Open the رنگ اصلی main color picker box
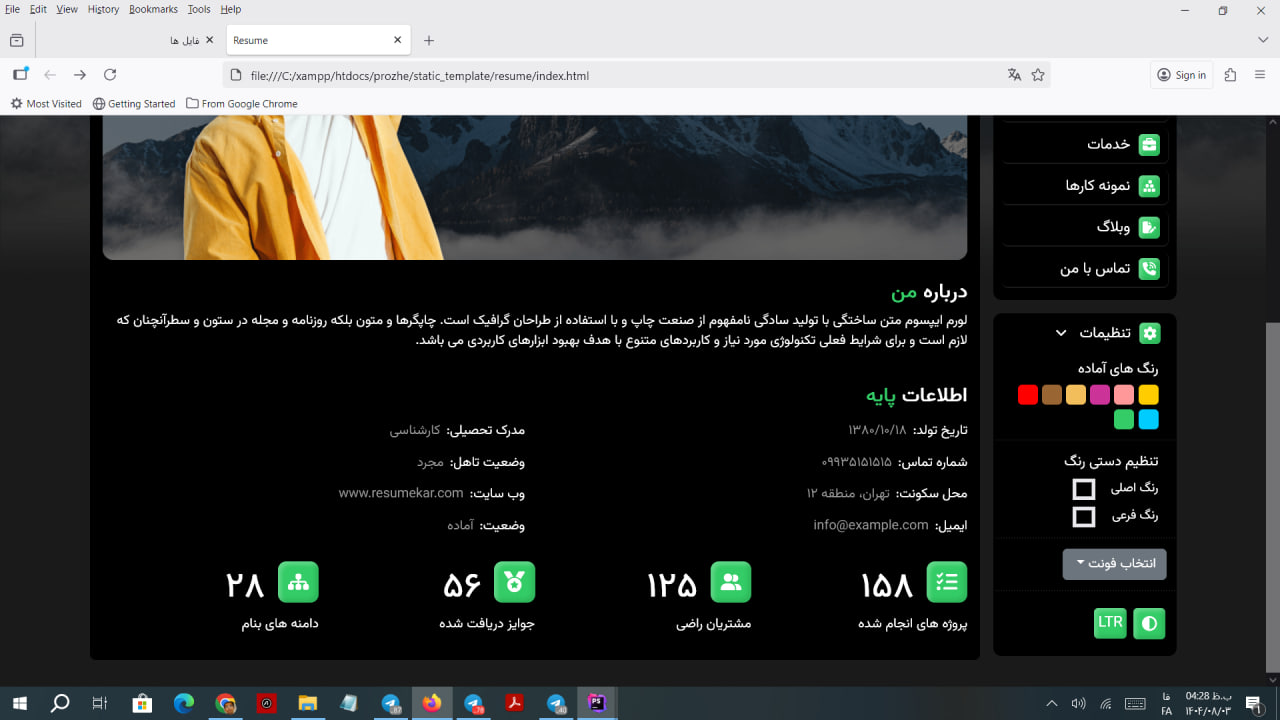 point(1083,489)
